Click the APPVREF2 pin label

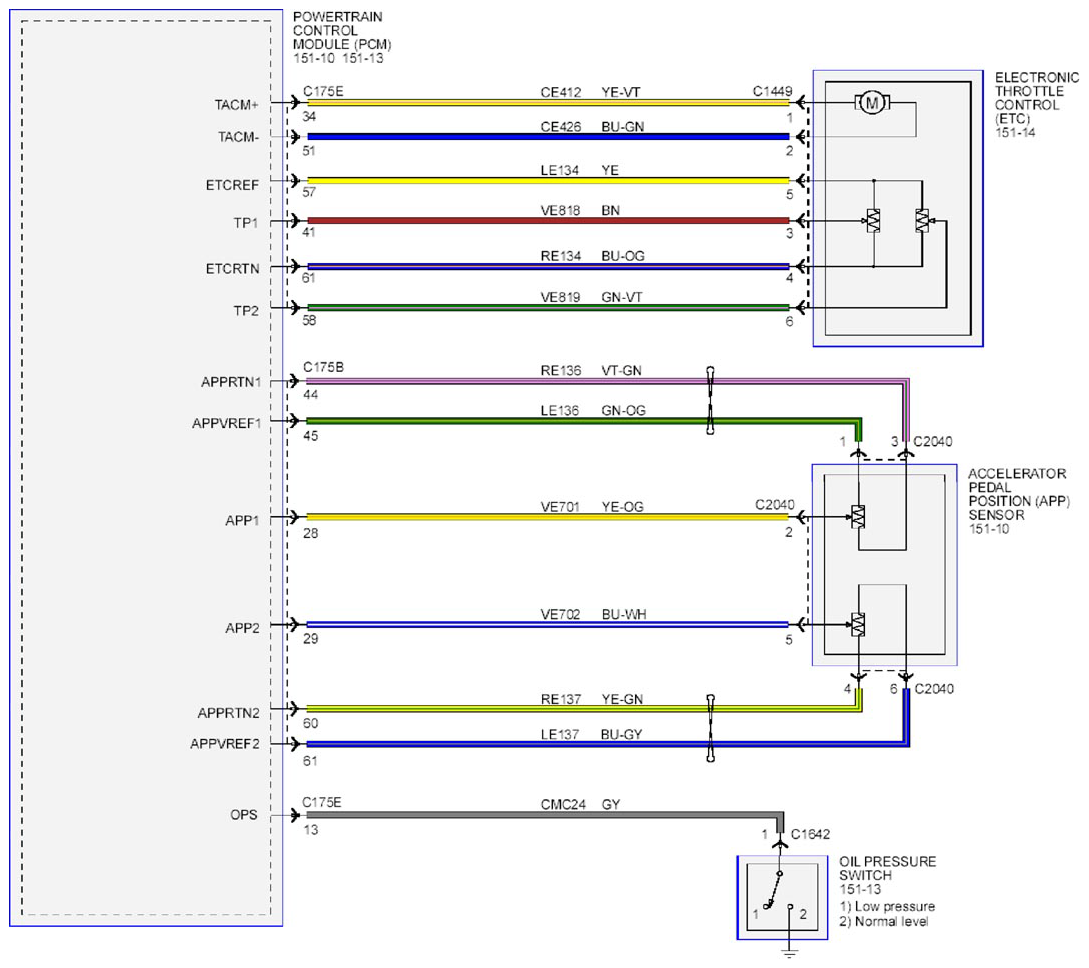224,744
